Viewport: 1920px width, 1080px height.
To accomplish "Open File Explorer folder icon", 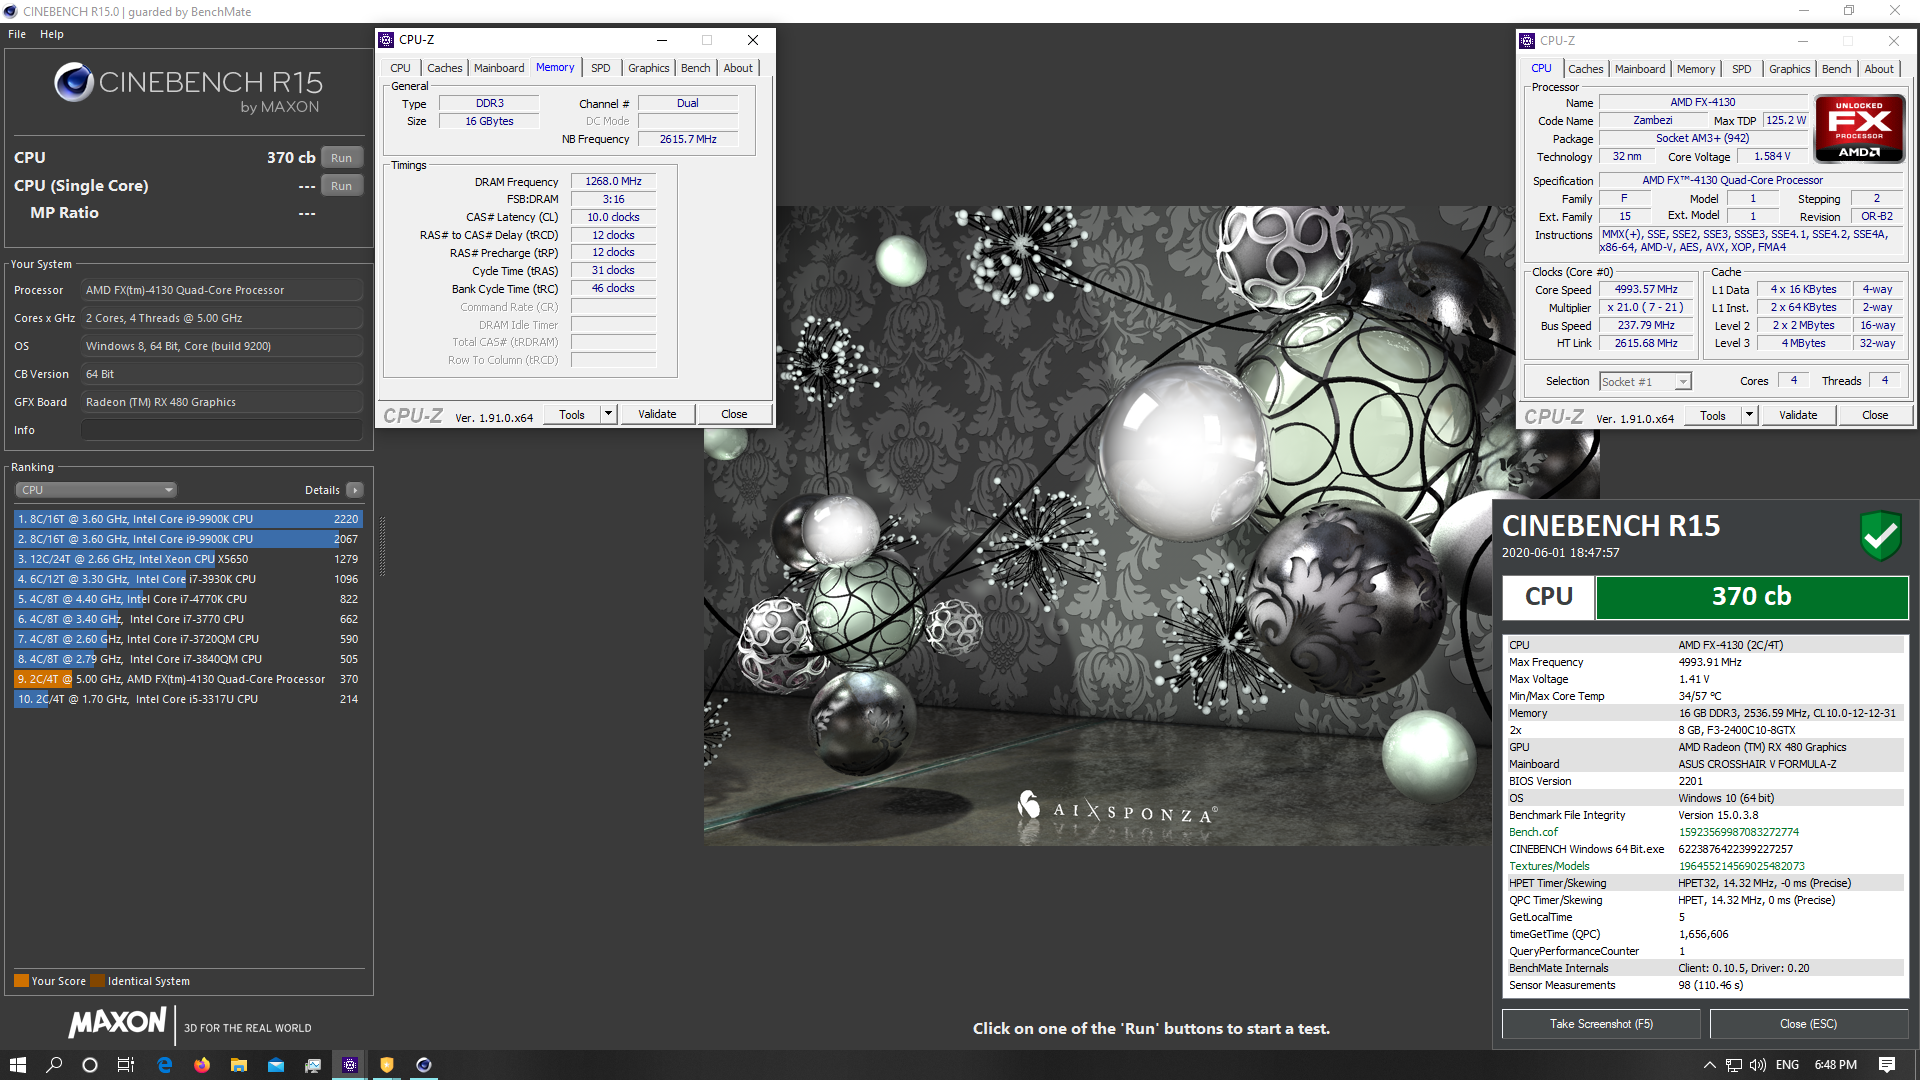I will point(239,1065).
